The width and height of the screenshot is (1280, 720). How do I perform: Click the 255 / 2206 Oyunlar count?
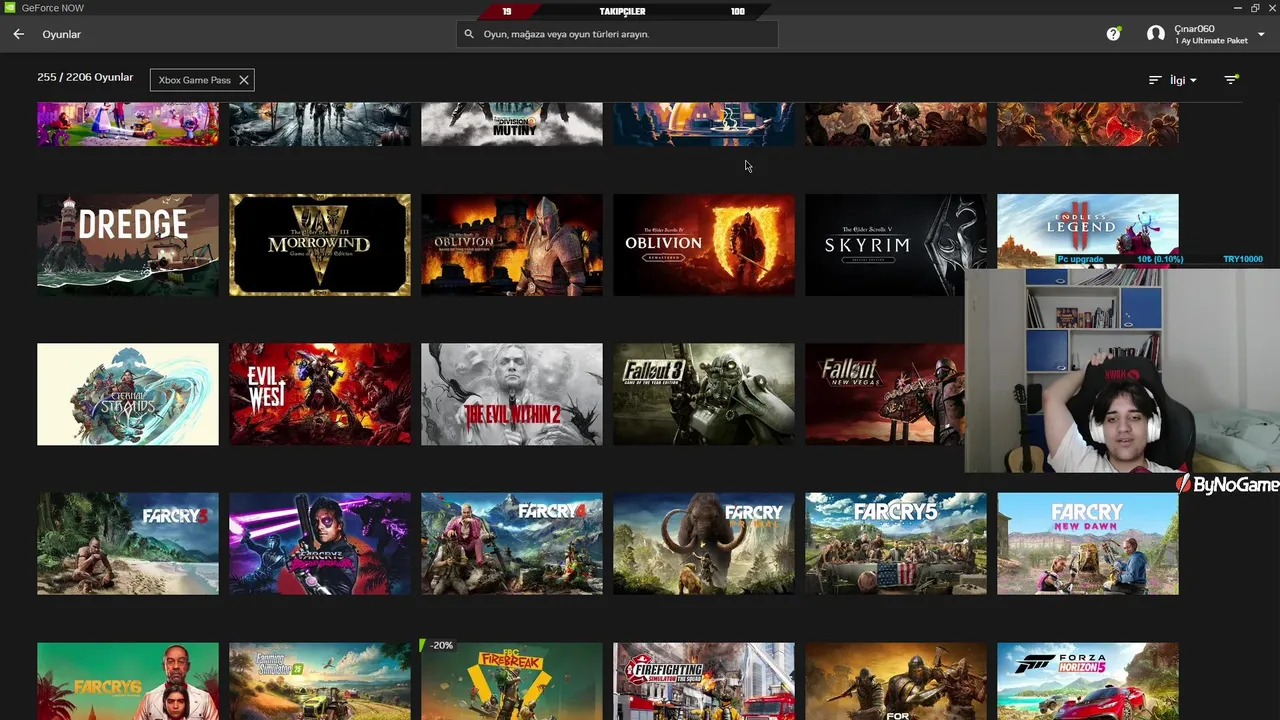(85, 77)
